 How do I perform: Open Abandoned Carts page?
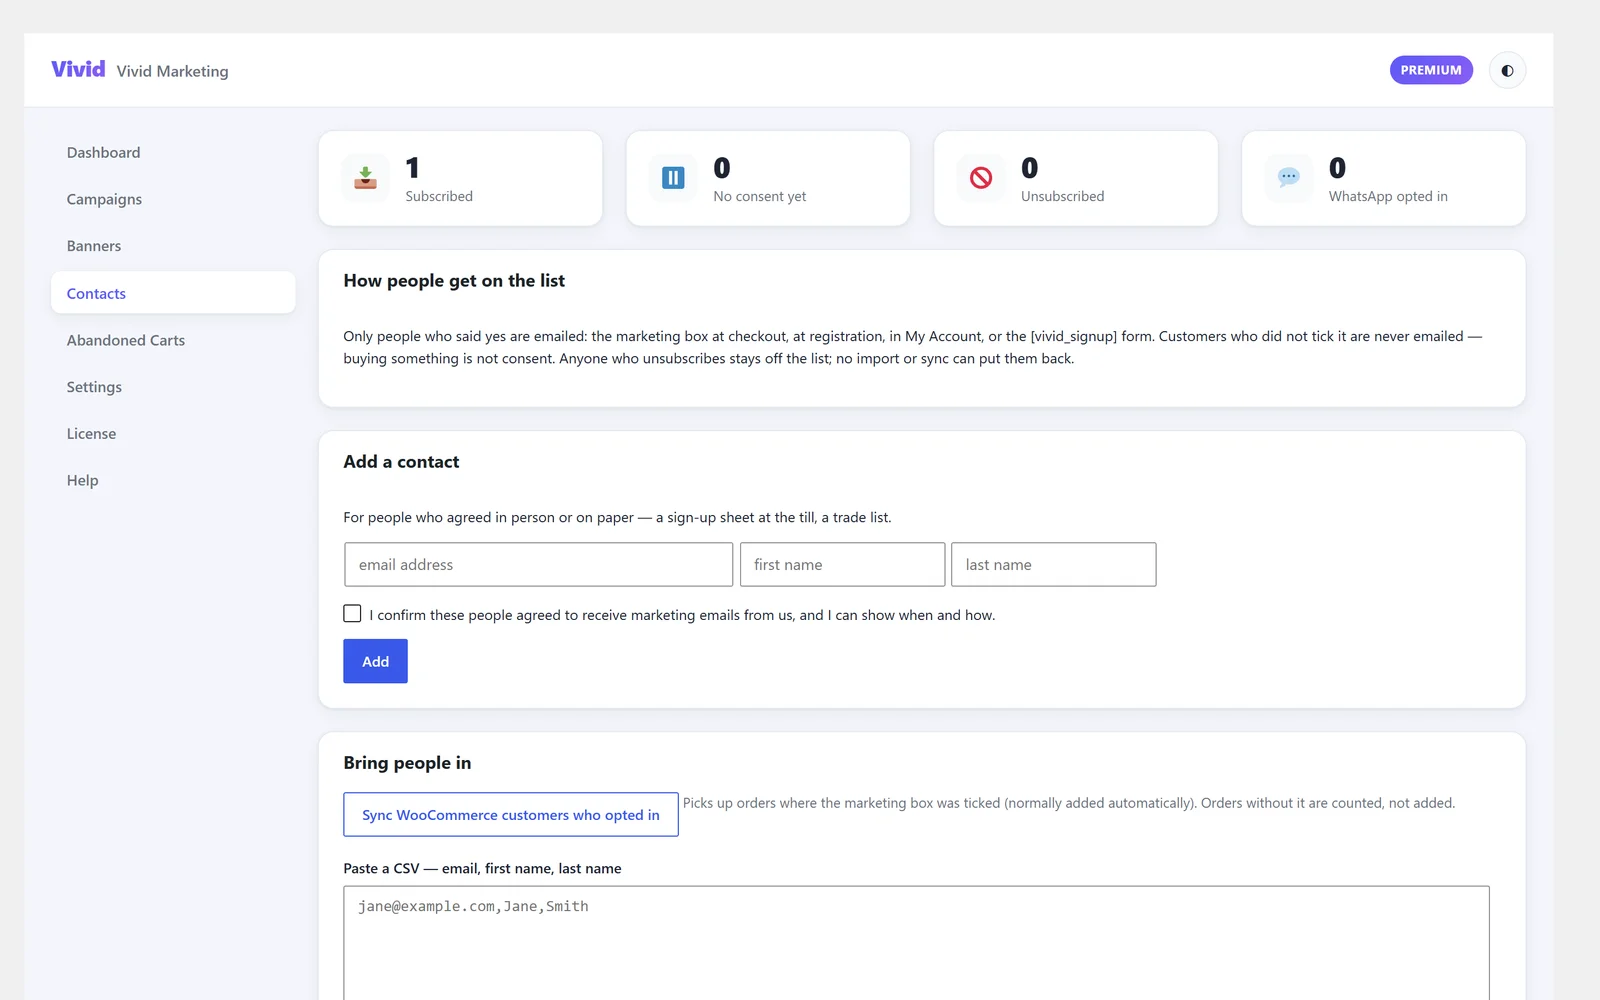point(173,340)
